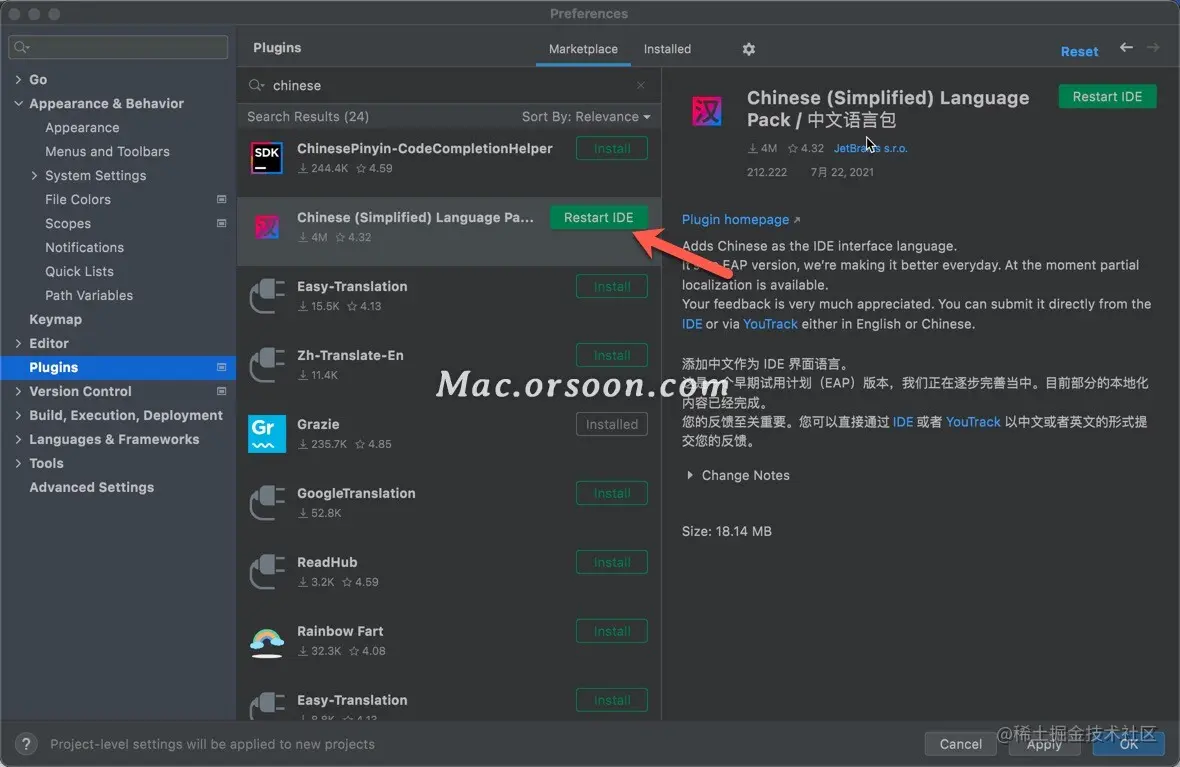The image size is (1180, 767).
Task: Open the plugins settings gear menu
Action: coord(748,49)
